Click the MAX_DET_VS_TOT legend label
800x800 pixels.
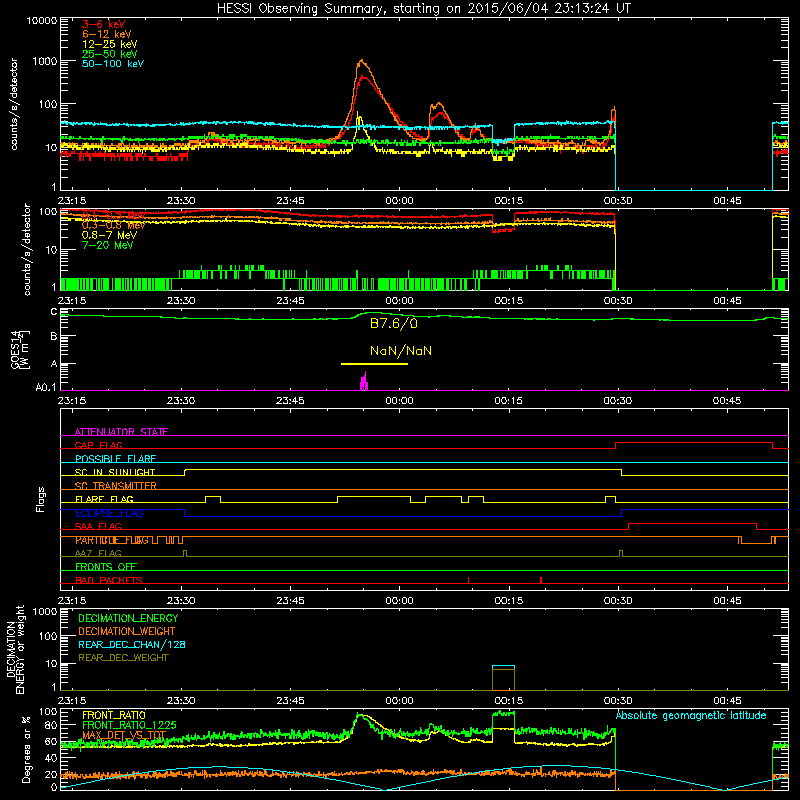tap(124, 735)
